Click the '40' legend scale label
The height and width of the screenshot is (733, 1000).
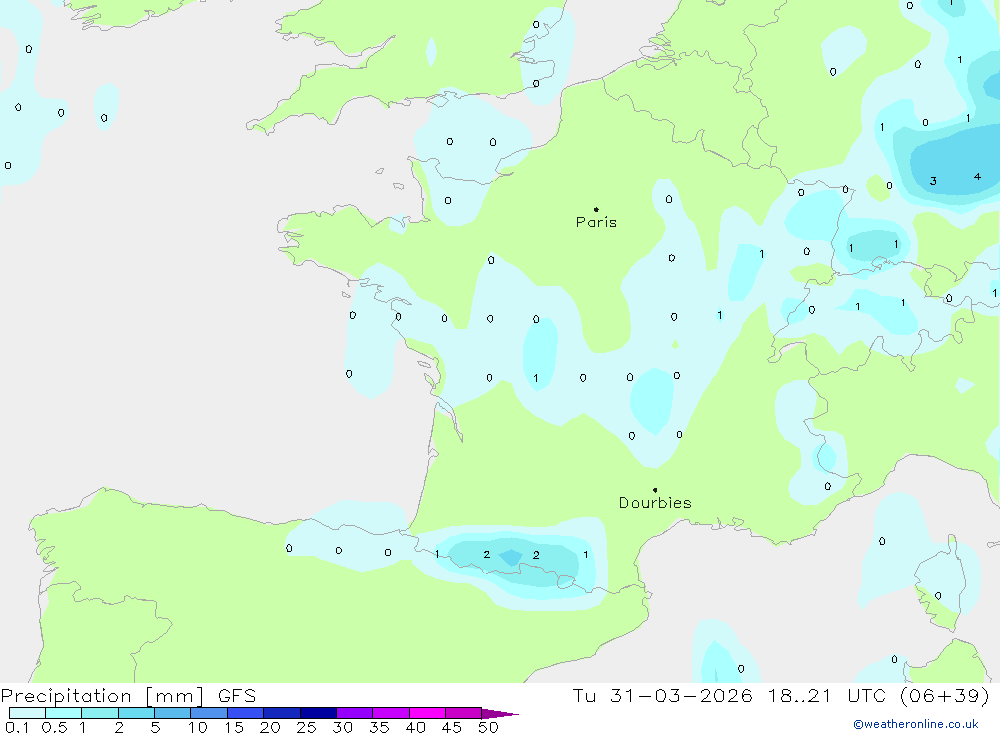pyautogui.click(x=415, y=727)
